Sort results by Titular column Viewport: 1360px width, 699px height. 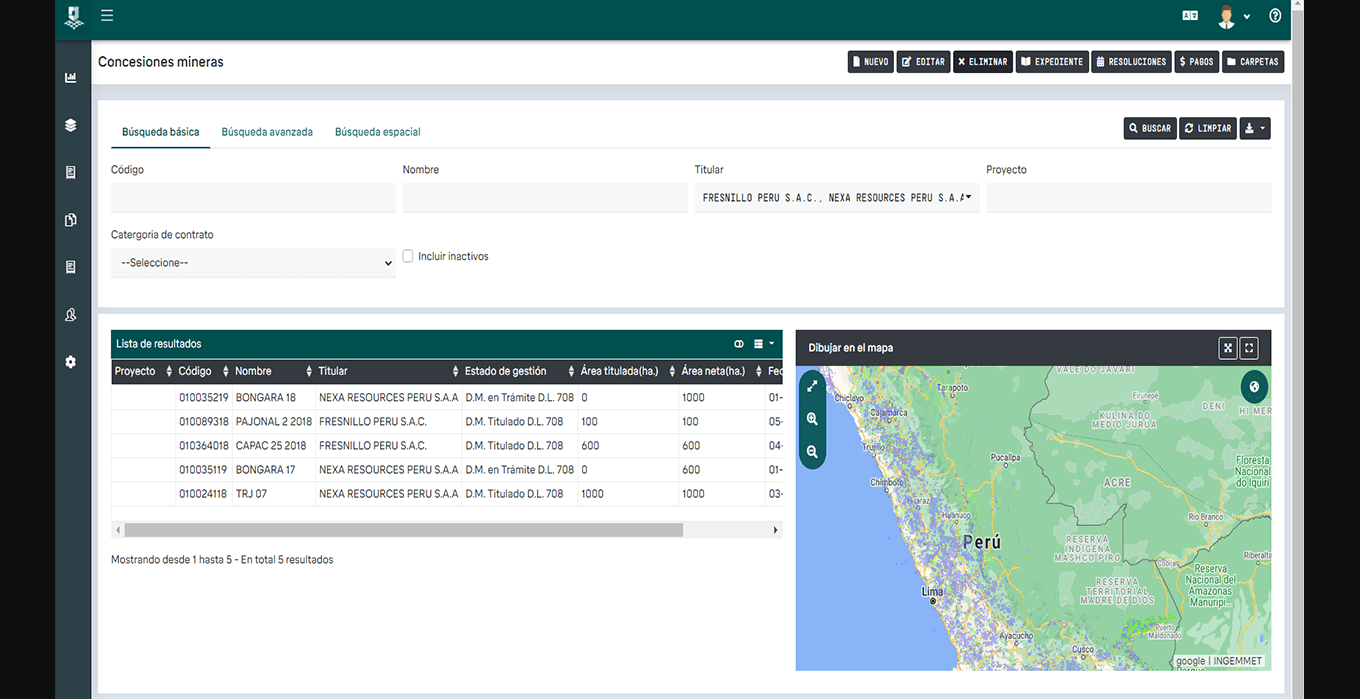coord(388,371)
